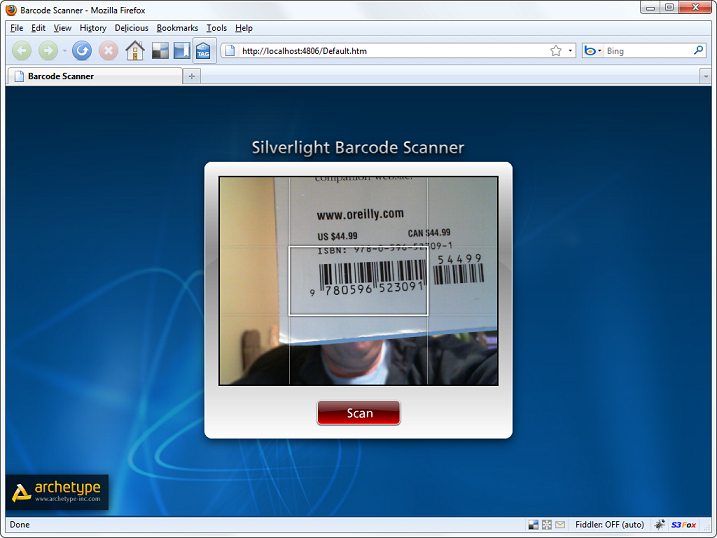This screenshot has height=538, width=717.
Task: Open the list all tabs dropdown
Action: pyautogui.click(x=705, y=76)
